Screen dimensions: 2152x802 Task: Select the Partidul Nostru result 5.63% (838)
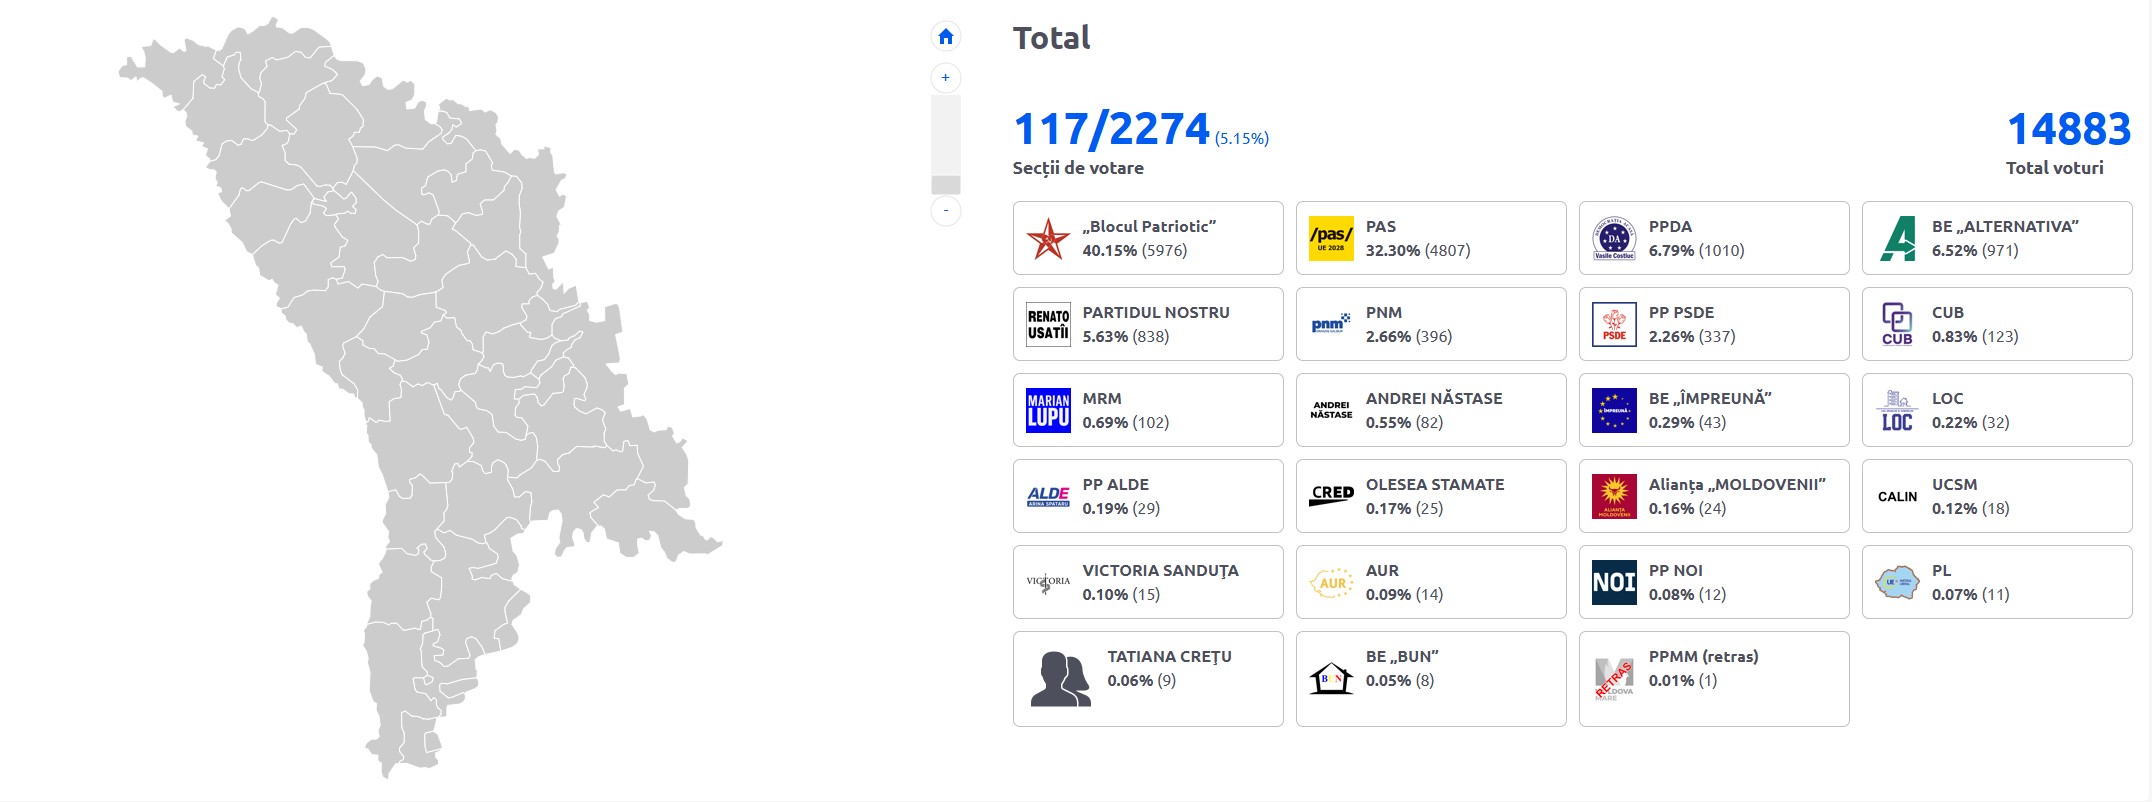[1125, 337]
